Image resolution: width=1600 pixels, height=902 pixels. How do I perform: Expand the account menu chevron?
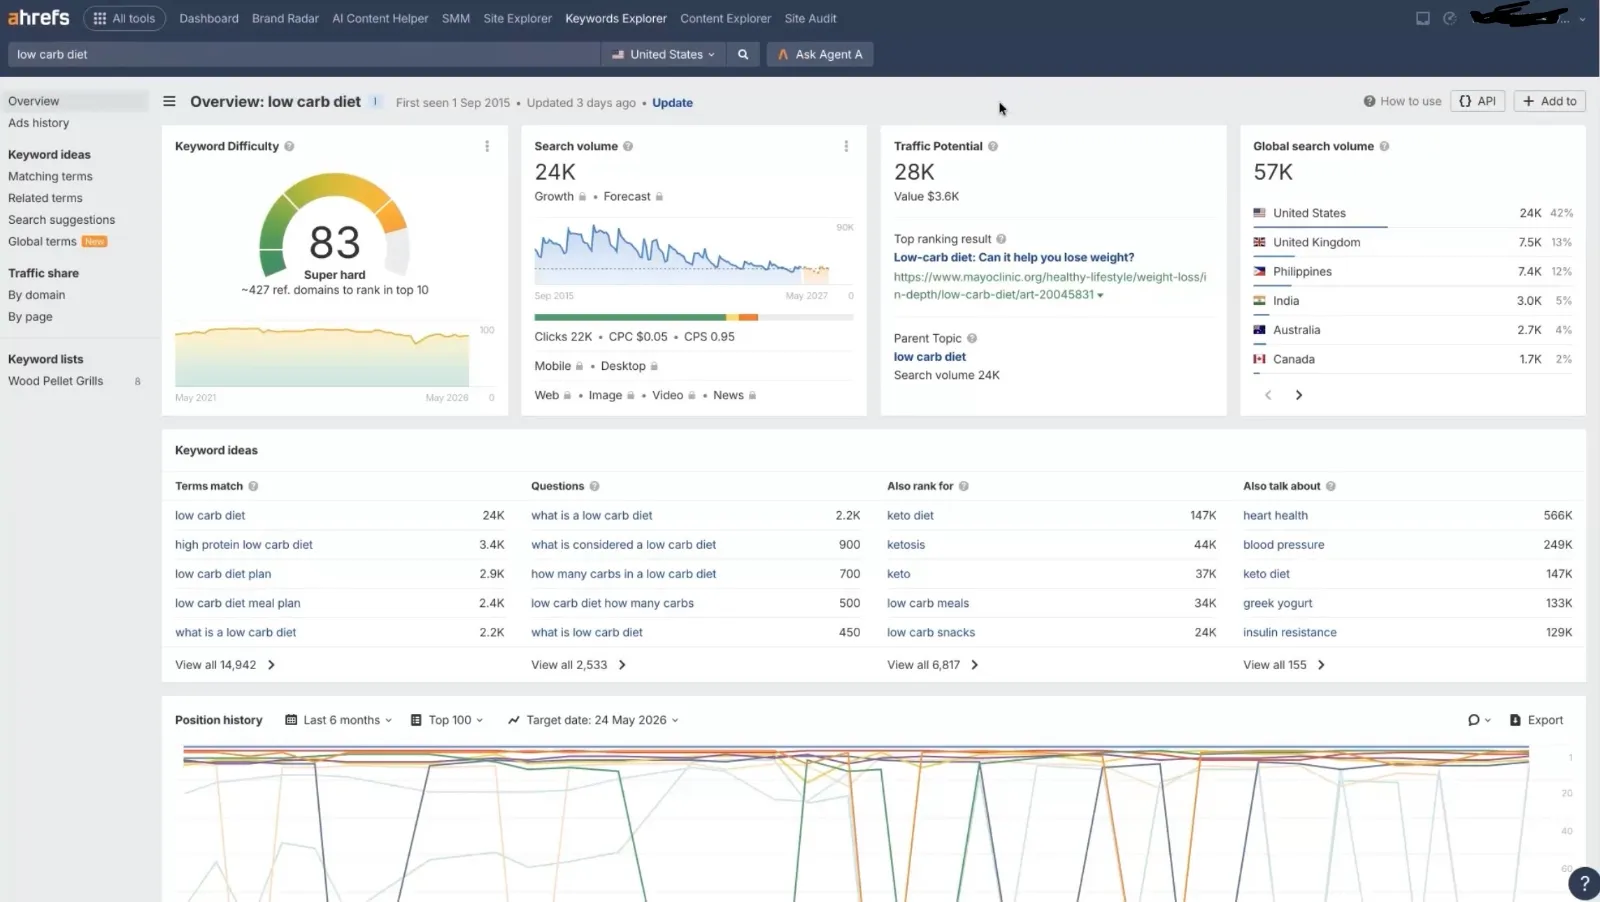tap(1582, 19)
